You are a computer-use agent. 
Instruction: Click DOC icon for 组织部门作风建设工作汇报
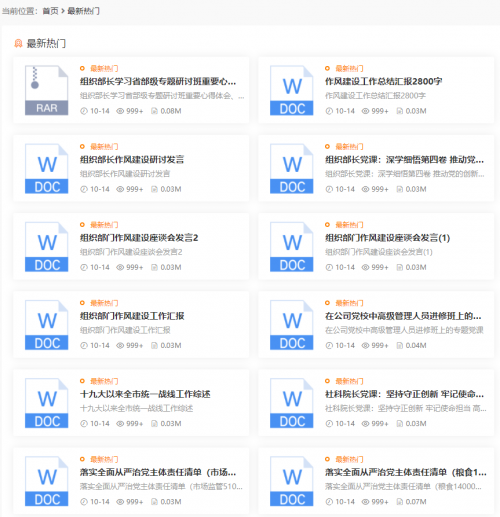pos(47,325)
